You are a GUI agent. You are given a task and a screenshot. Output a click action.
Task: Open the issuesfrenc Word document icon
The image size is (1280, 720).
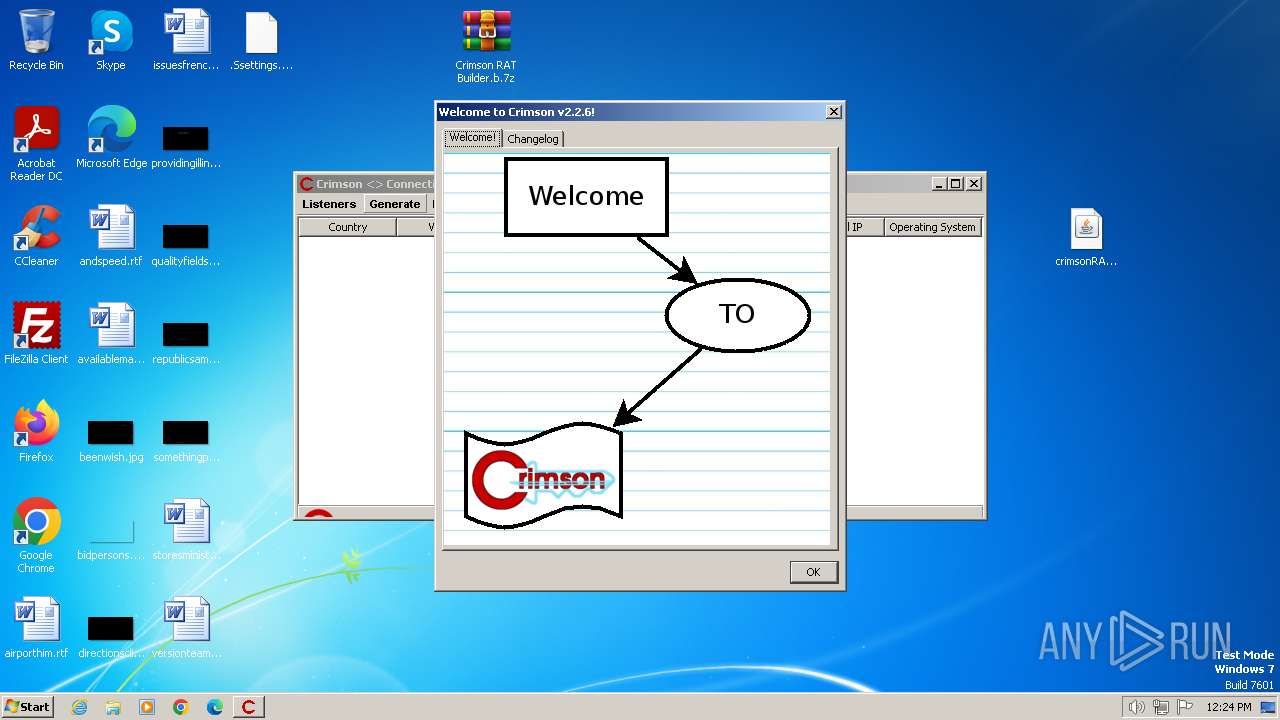click(186, 40)
